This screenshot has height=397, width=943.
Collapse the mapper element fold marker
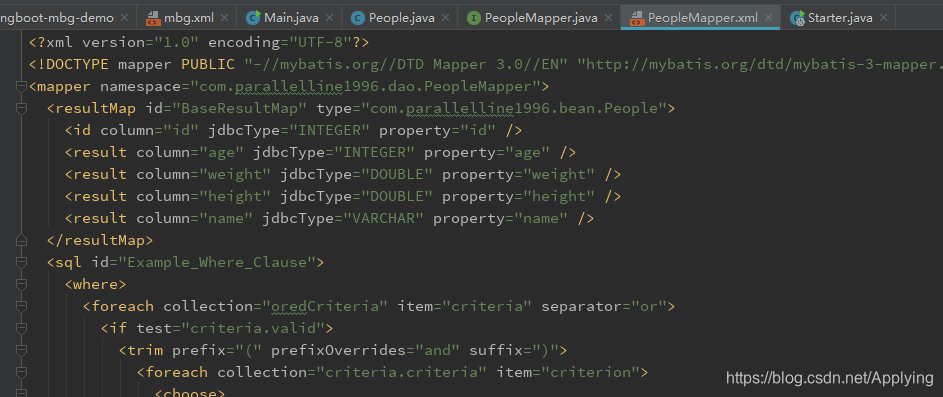(x=22, y=87)
